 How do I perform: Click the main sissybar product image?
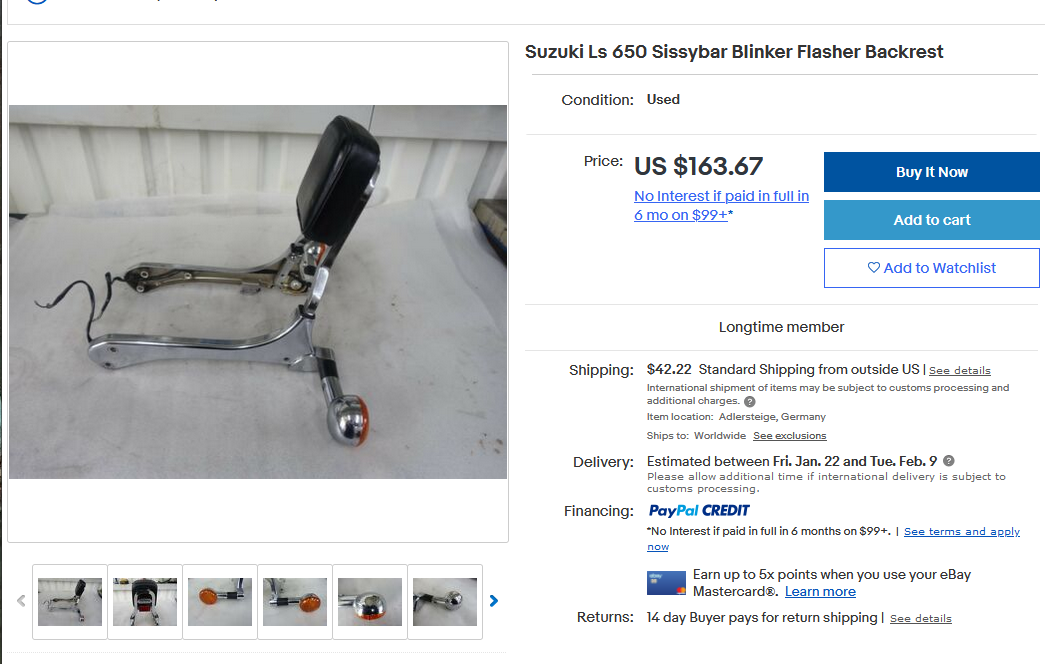(258, 291)
